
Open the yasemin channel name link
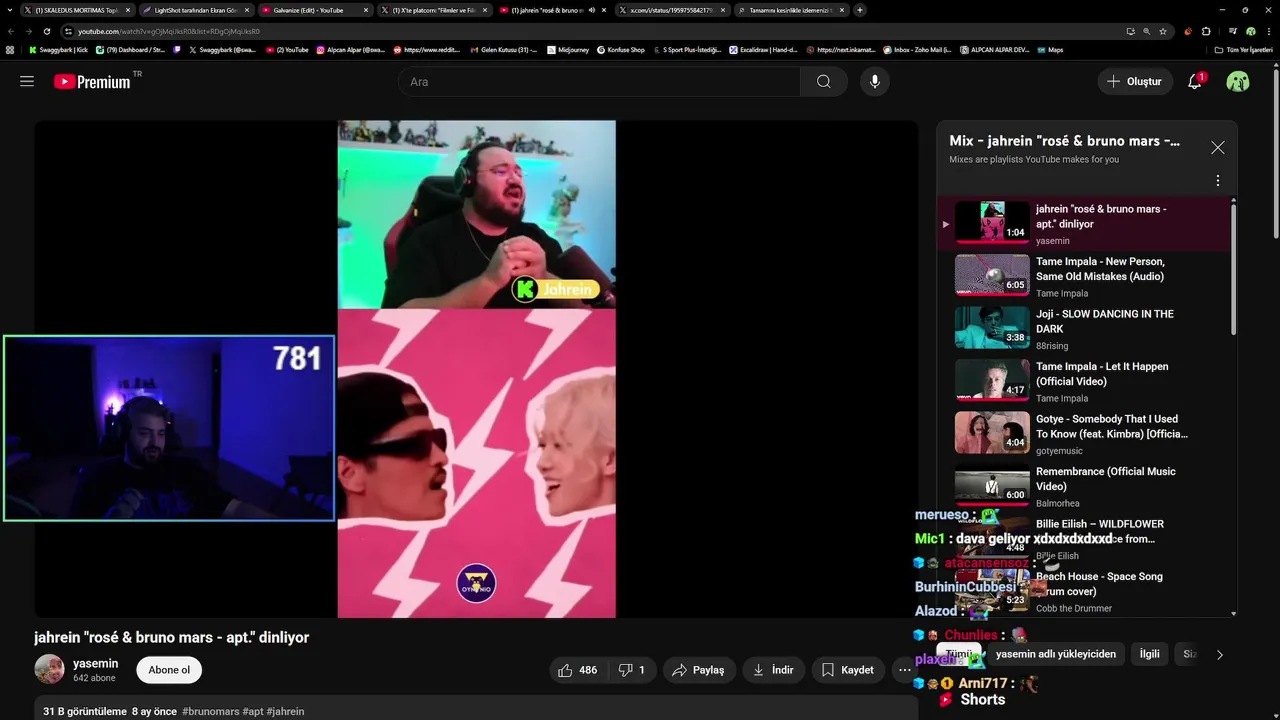pyautogui.click(x=96, y=663)
